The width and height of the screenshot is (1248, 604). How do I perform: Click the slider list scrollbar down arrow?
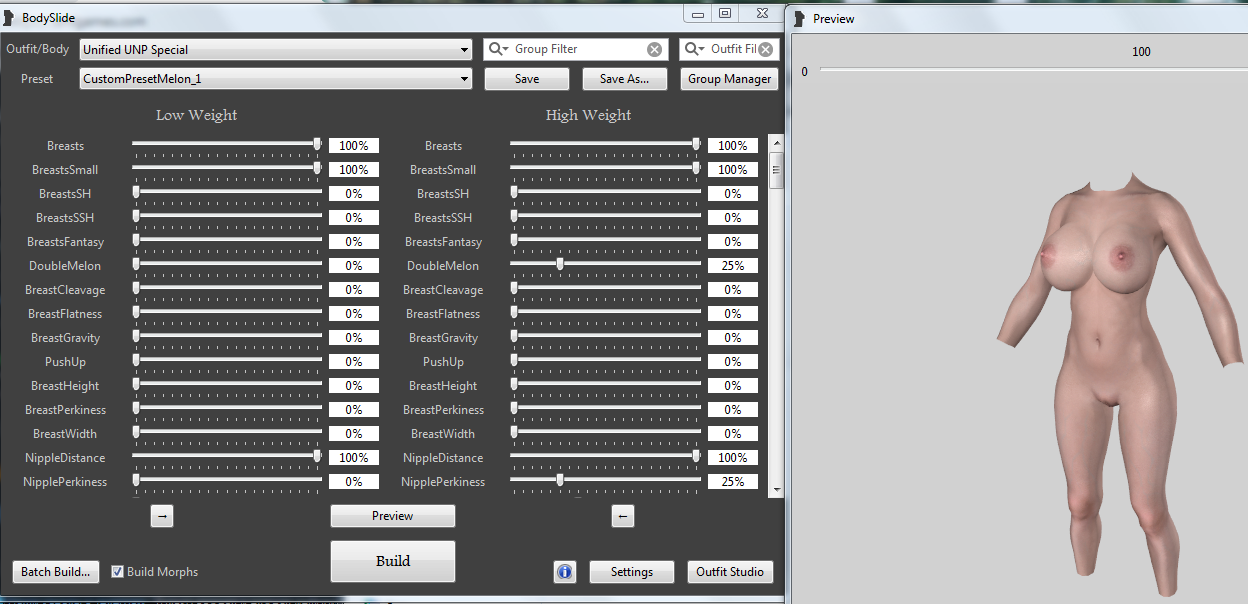tap(775, 489)
